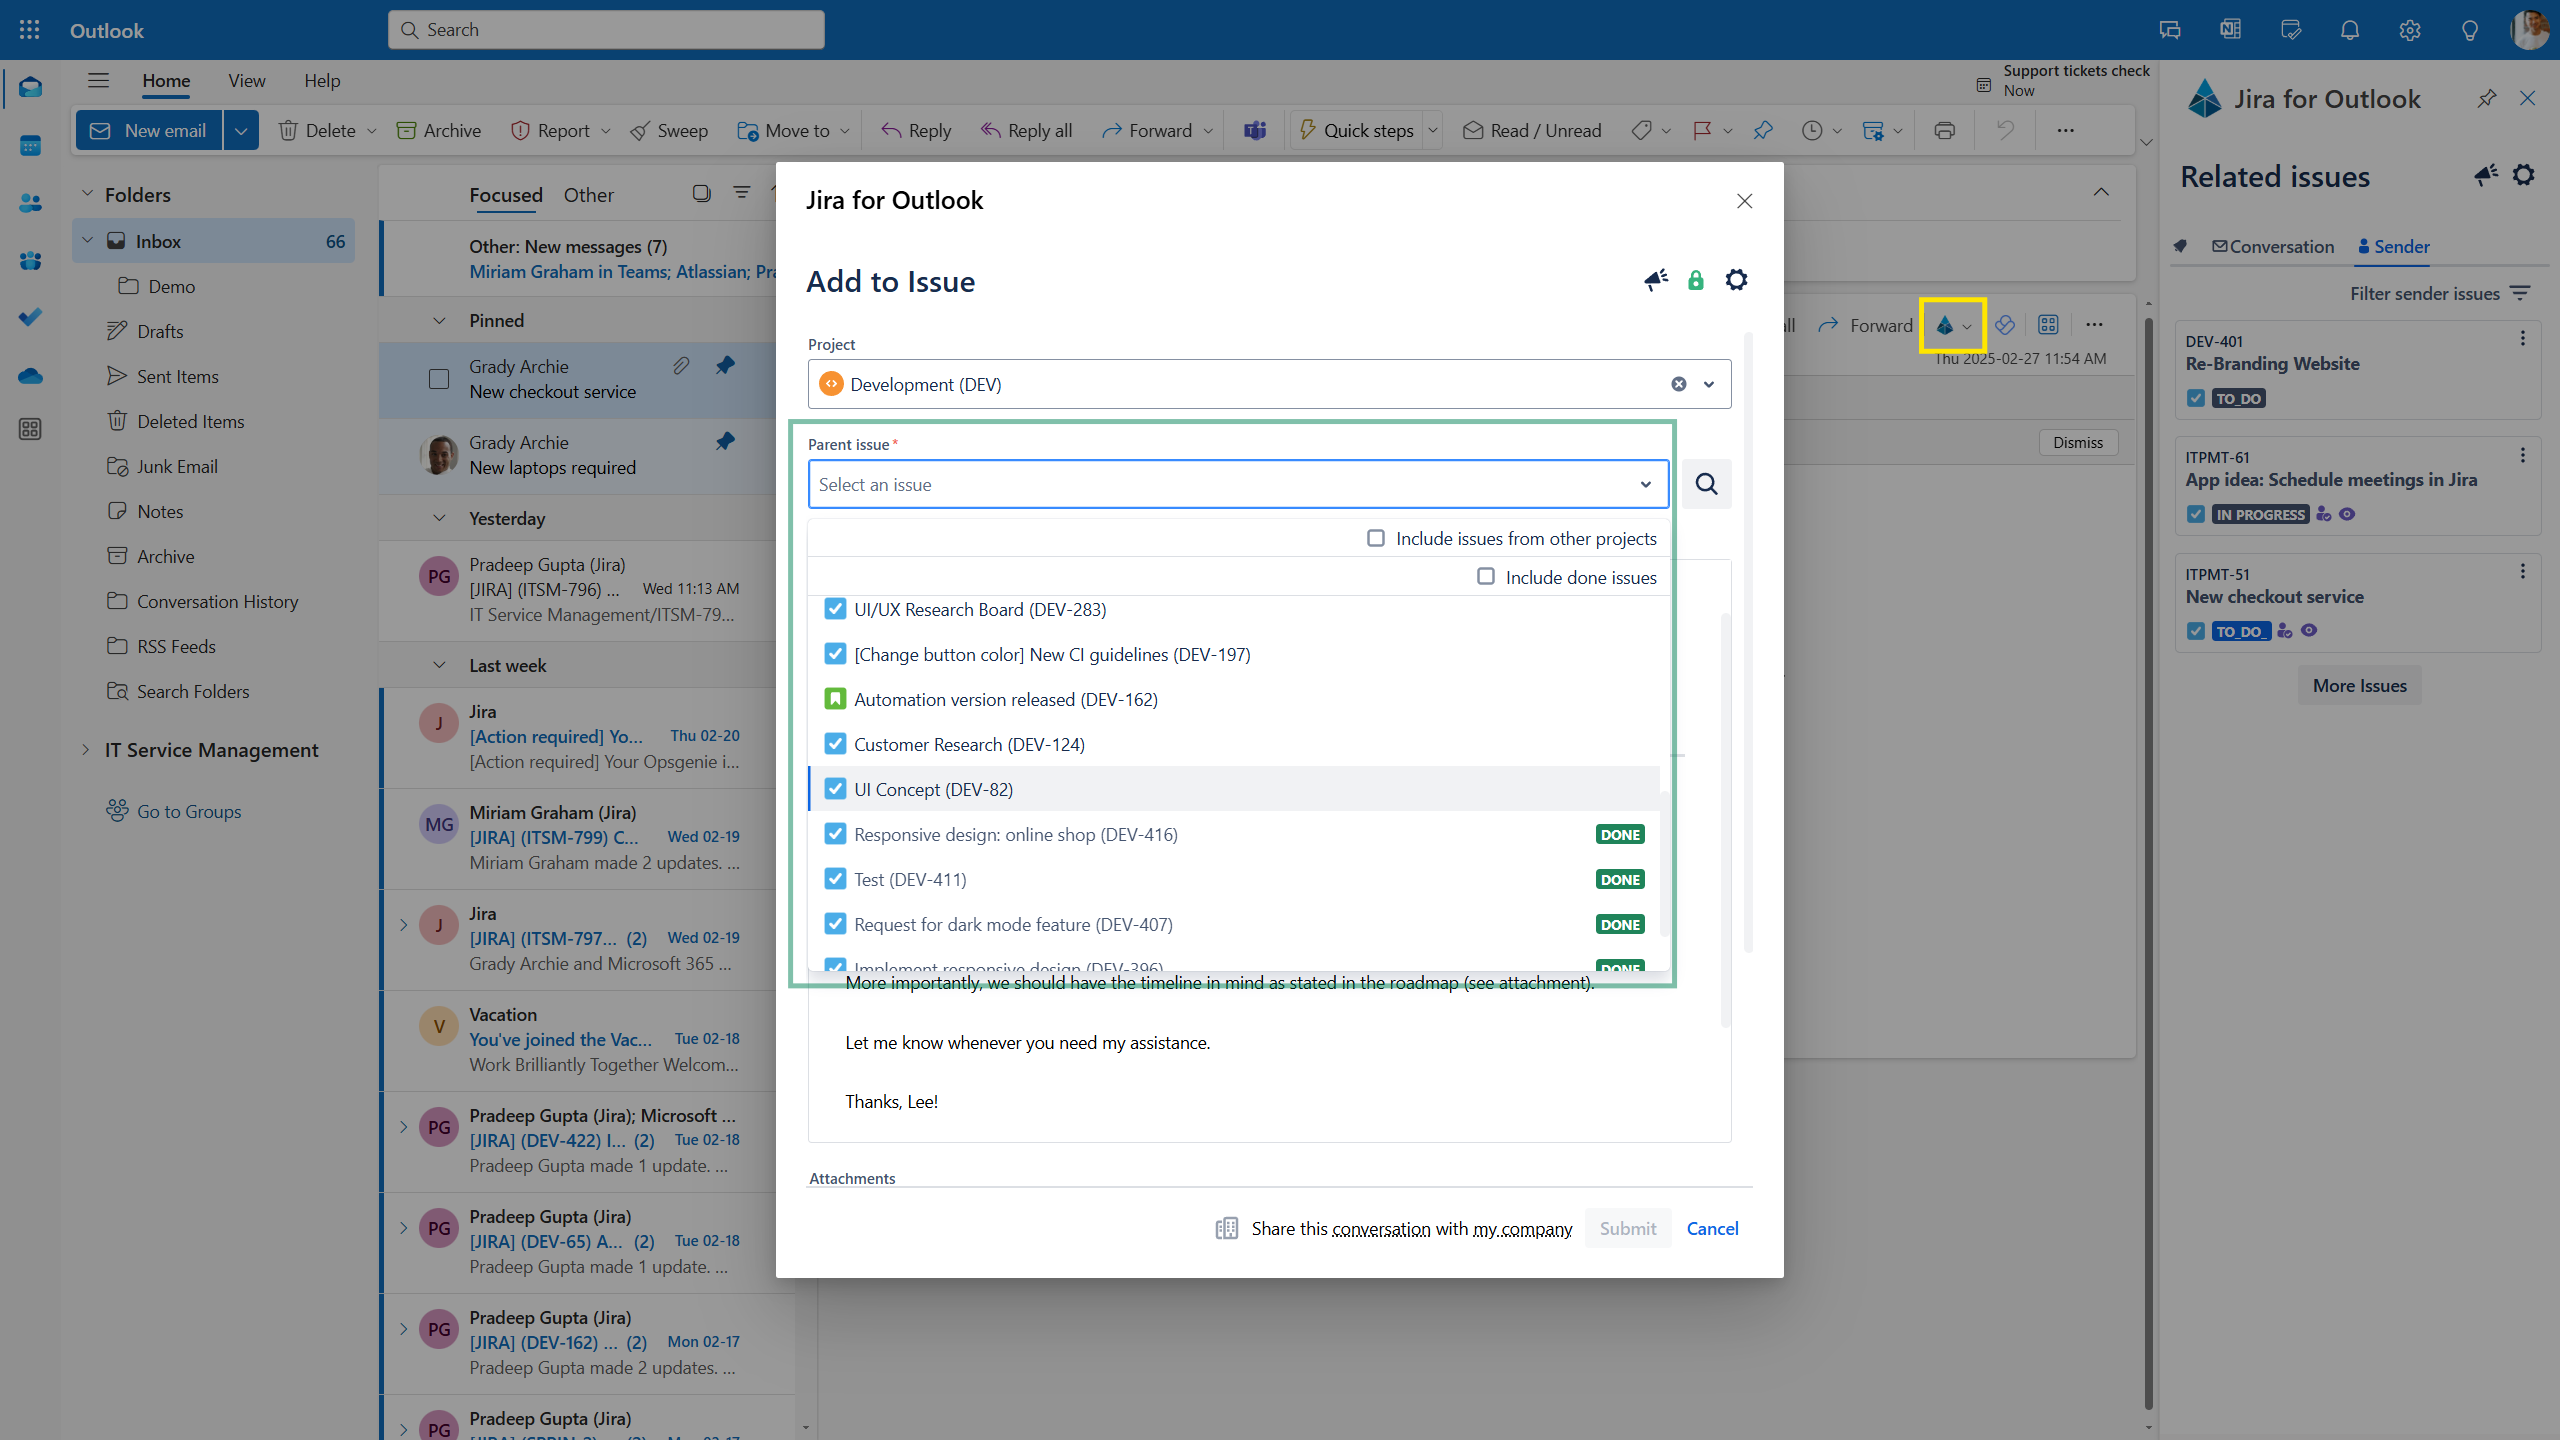Open the Select an issue dropdown arrow
The image size is (2560, 1440).
pos(1645,484)
